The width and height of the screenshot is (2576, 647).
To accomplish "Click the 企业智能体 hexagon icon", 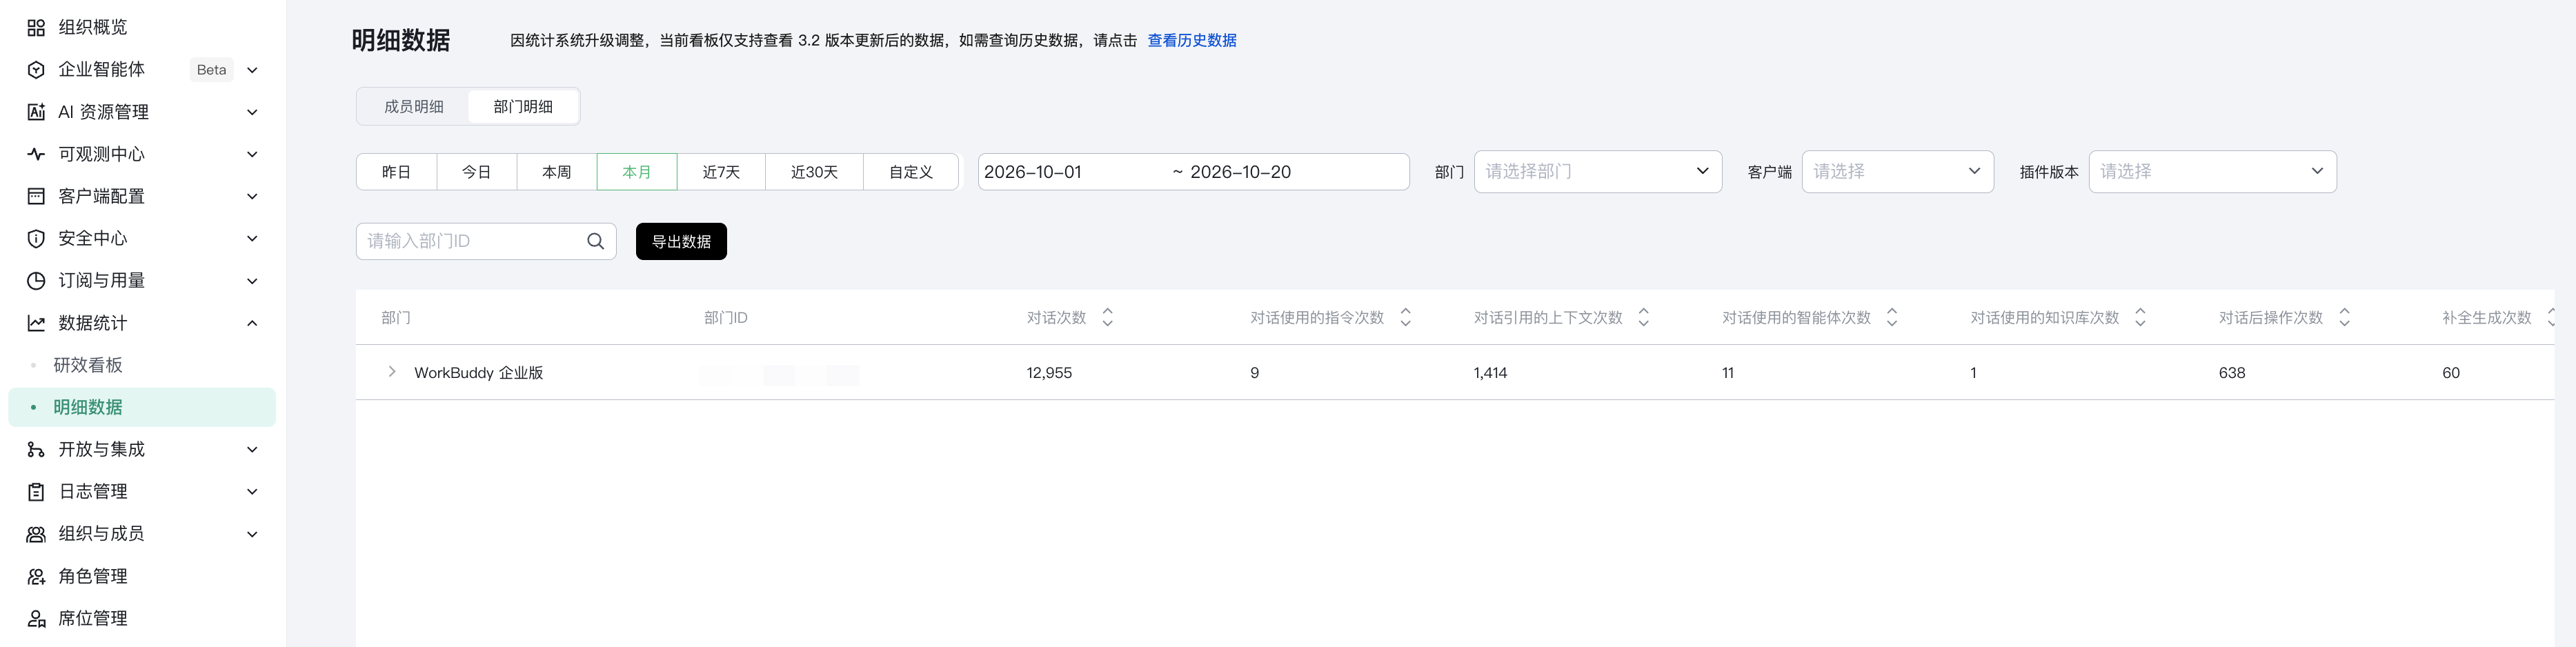I will point(36,70).
